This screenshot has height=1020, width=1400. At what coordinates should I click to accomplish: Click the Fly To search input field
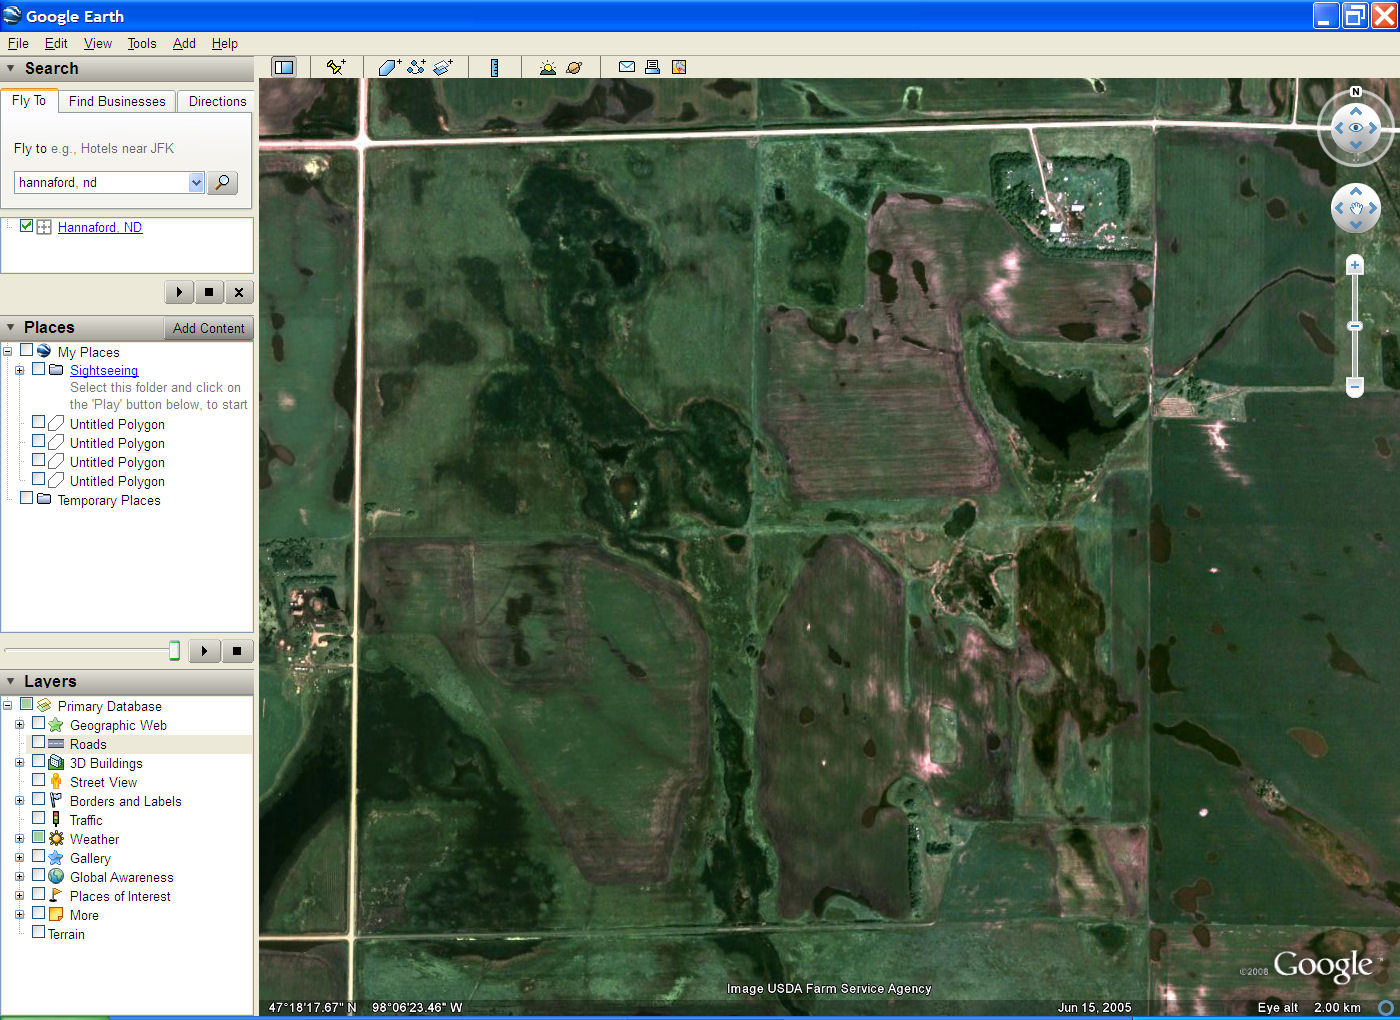click(101, 182)
